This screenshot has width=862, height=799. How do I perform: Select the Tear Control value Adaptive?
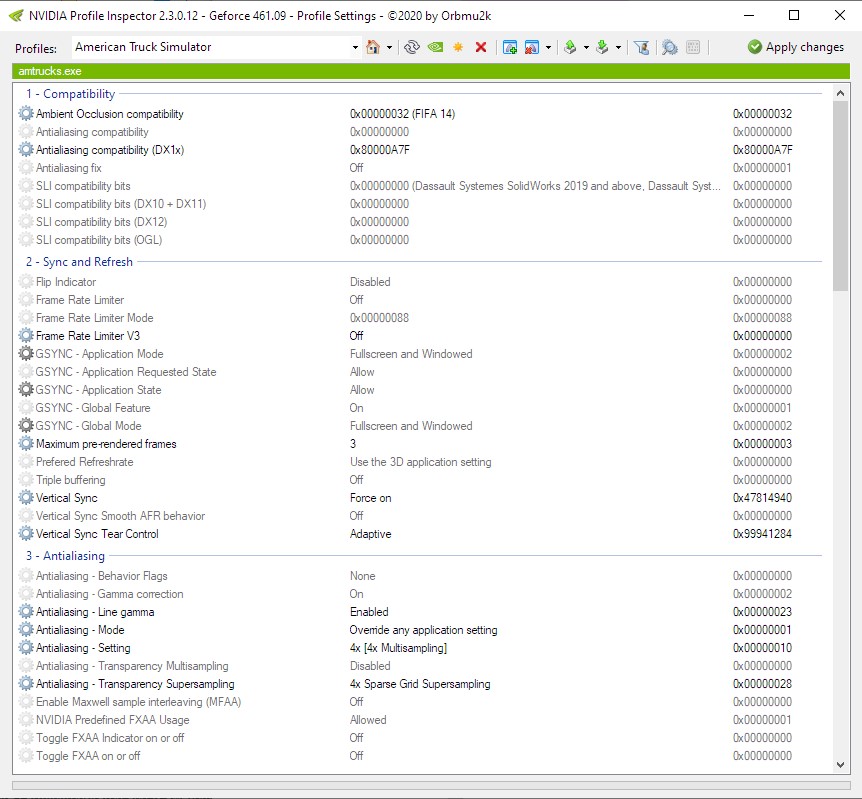coord(371,534)
